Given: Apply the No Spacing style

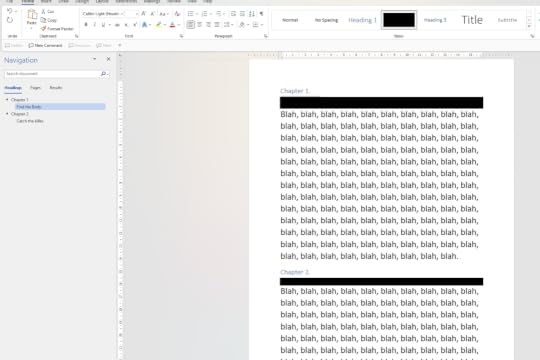Looking at the screenshot, I should click(x=326, y=20).
